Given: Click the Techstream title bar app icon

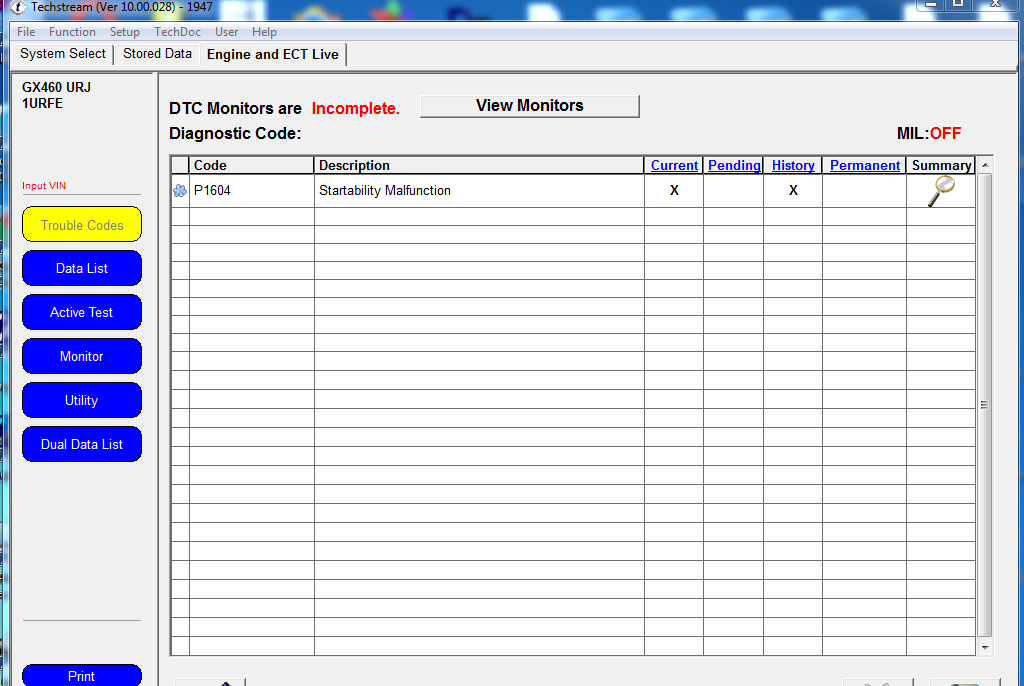Looking at the screenshot, I should 18,7.
